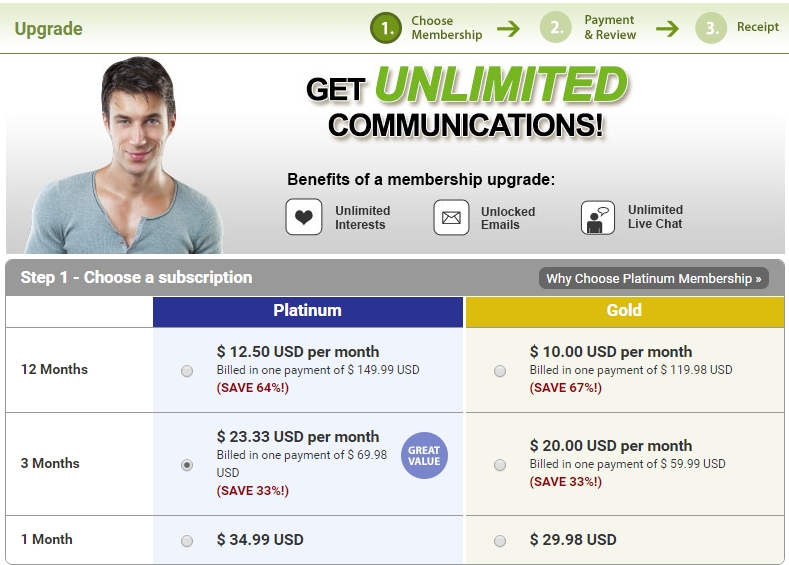The height and width of the screenshot is (565, 789).
Task: Click the Great Value badge
Action: click(x=424, y=456)
